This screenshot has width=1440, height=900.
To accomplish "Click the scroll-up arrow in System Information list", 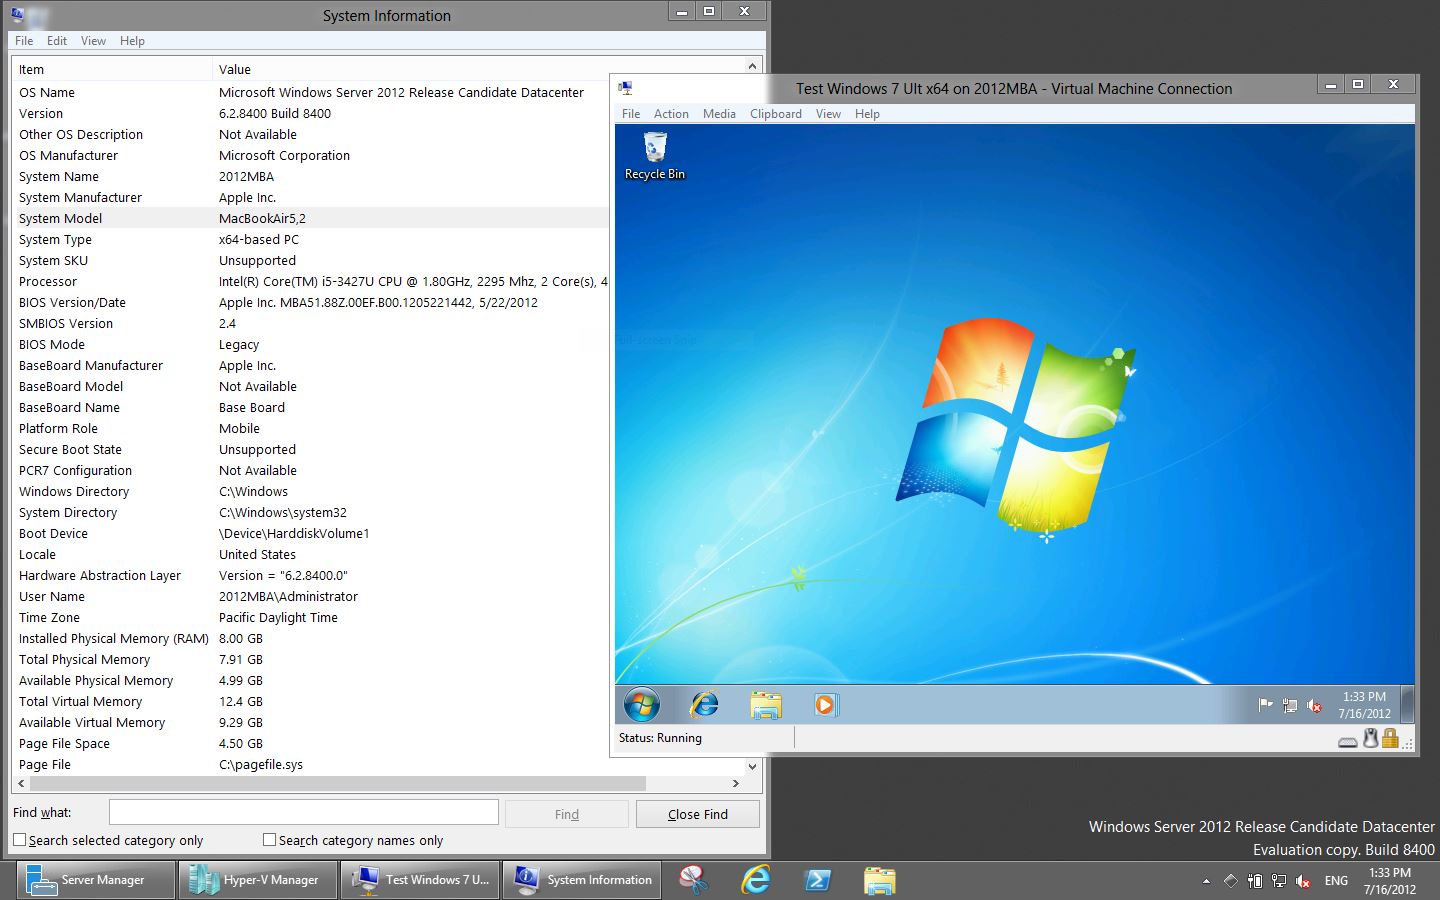I will [x=752, y=66].
